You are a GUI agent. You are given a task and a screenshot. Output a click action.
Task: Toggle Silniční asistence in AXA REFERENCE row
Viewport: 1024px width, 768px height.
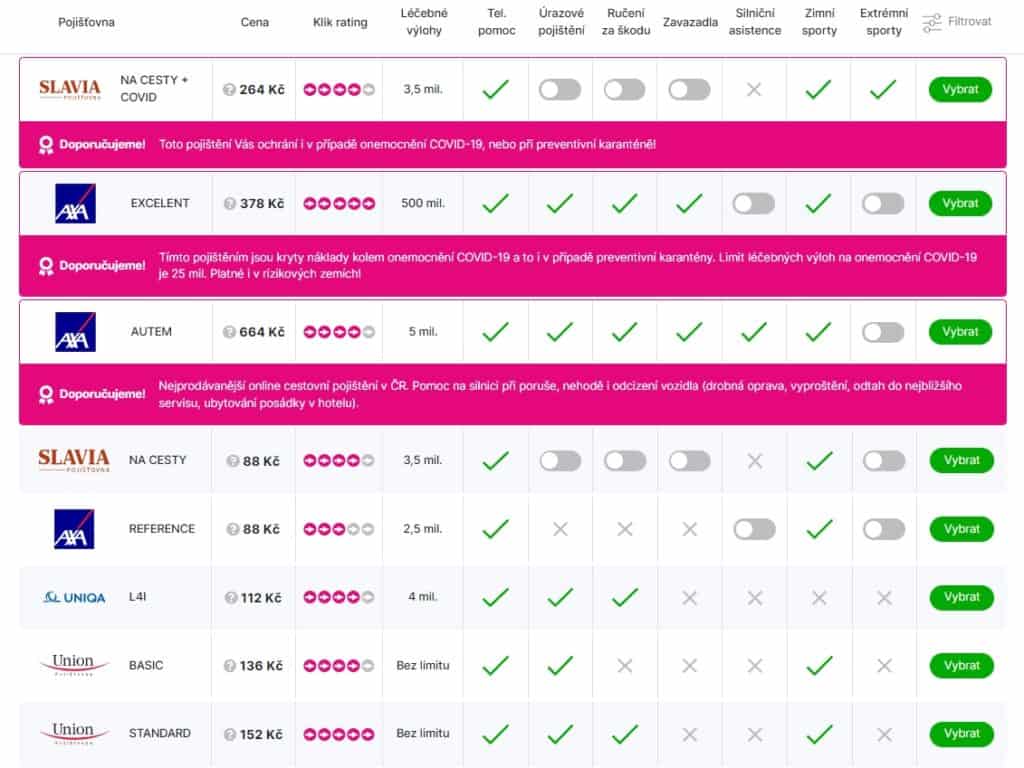coord(754,529)
